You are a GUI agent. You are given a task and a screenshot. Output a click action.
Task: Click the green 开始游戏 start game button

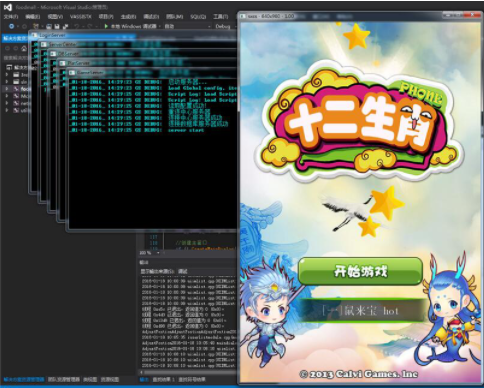(x=360, y=271)
